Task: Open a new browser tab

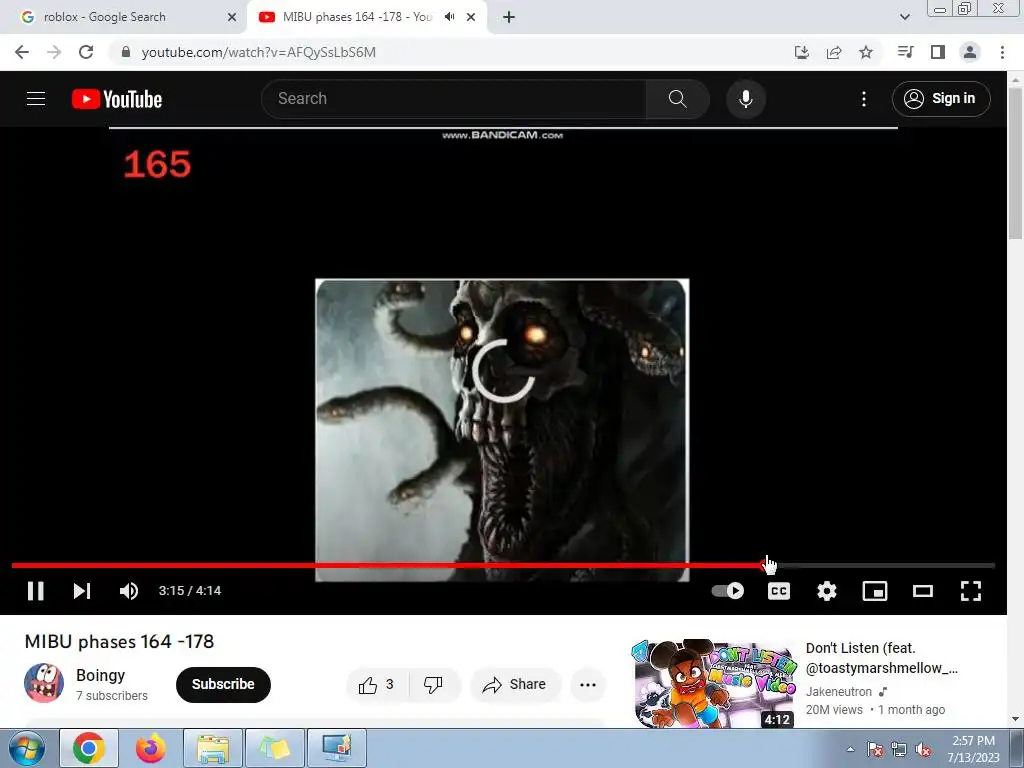Action: click(x=509, y=17)
